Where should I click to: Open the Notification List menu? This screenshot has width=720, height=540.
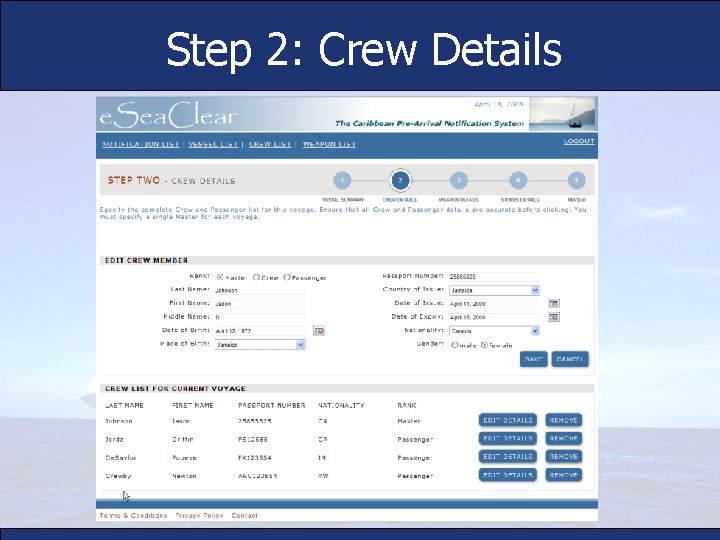tap(141, 144)
